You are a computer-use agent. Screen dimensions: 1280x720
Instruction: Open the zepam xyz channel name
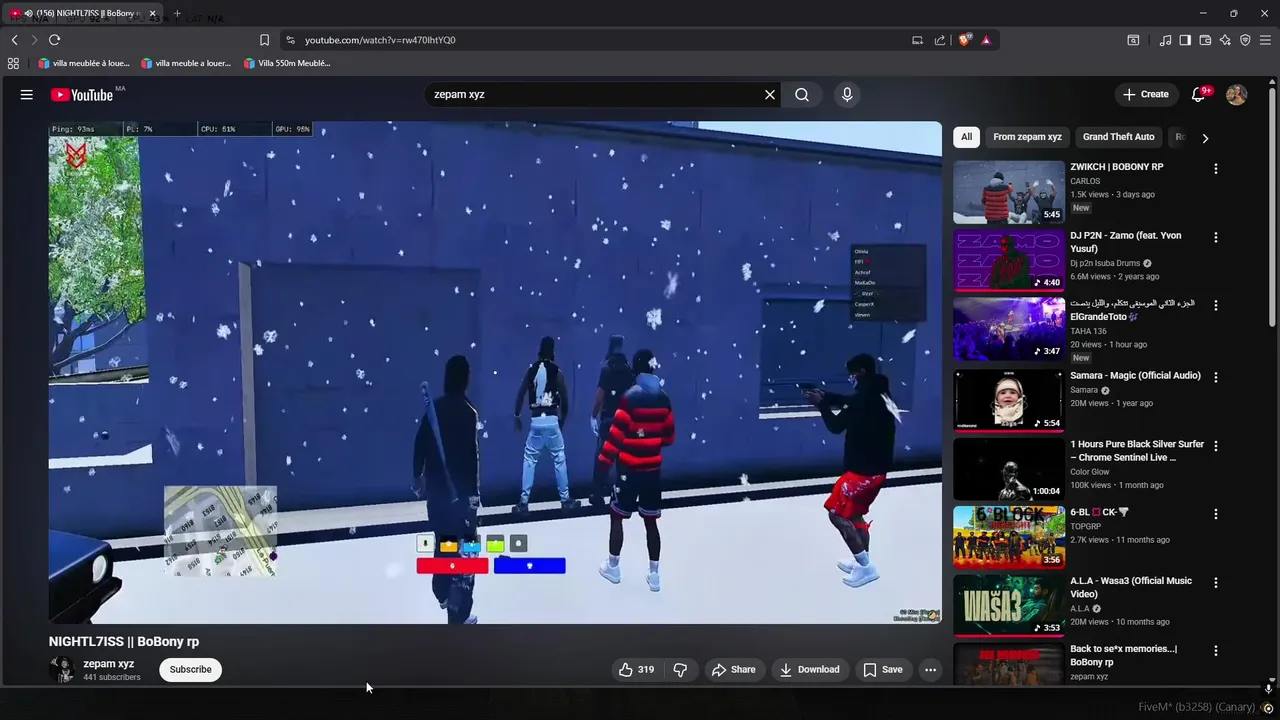click(109, 664)
